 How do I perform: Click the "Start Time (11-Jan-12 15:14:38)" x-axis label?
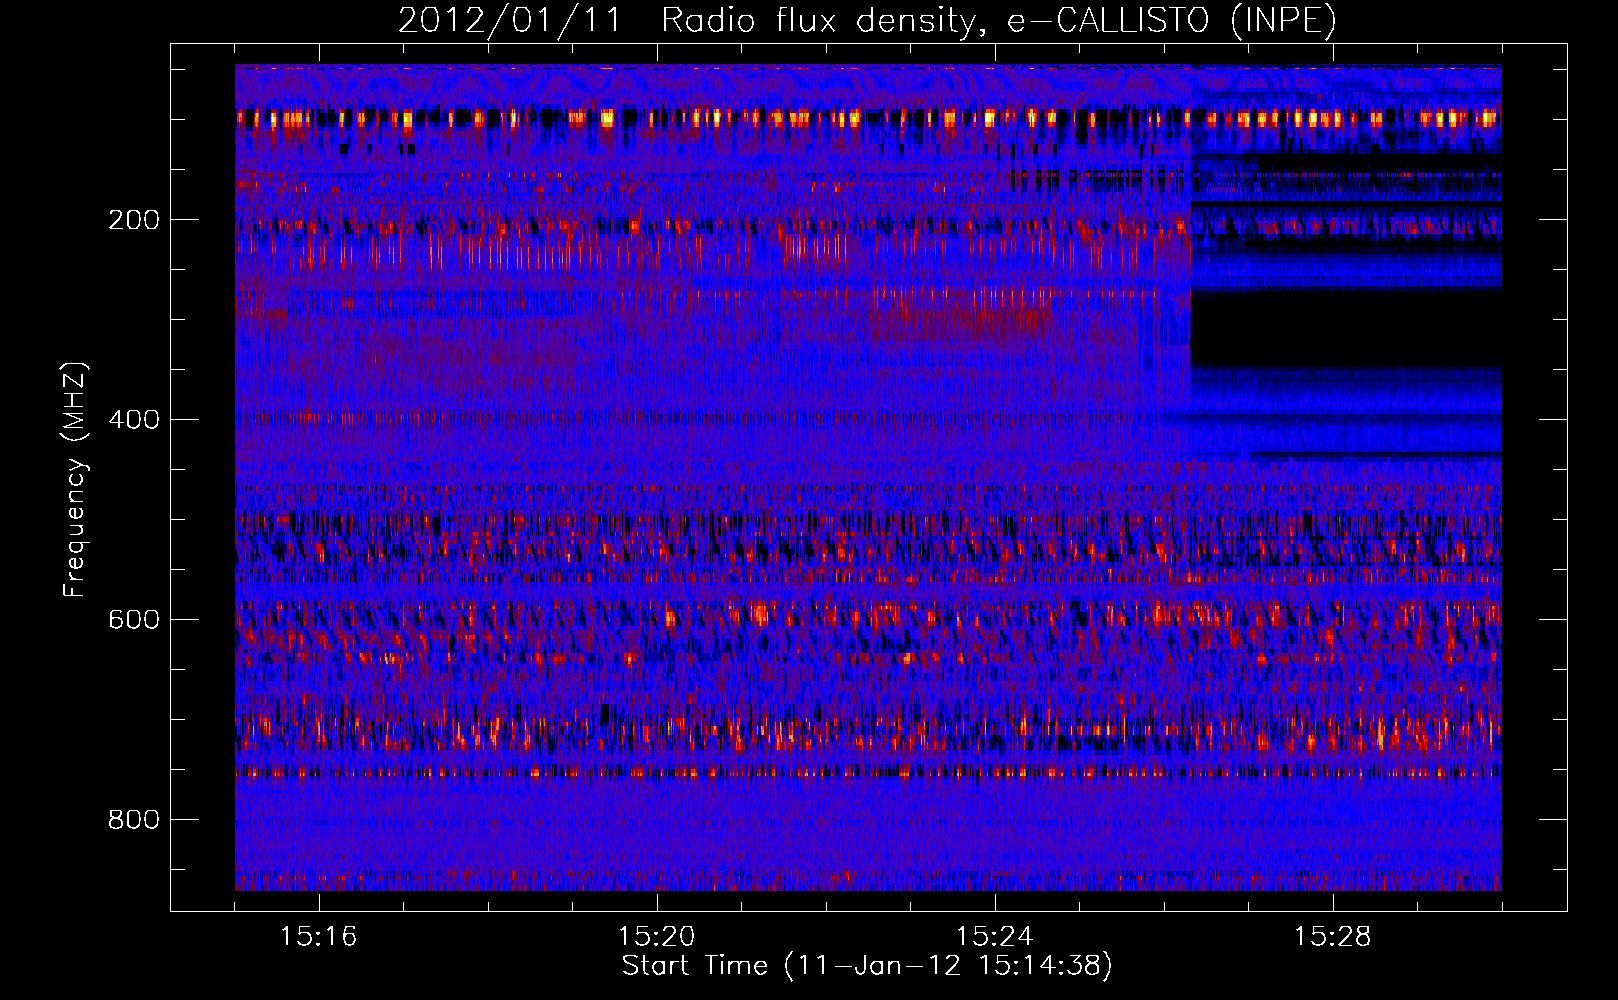point(867,966)
